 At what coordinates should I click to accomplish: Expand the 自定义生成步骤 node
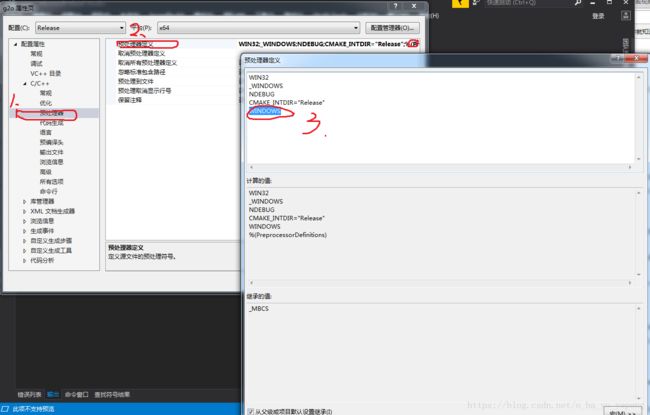tap(25, 241)
